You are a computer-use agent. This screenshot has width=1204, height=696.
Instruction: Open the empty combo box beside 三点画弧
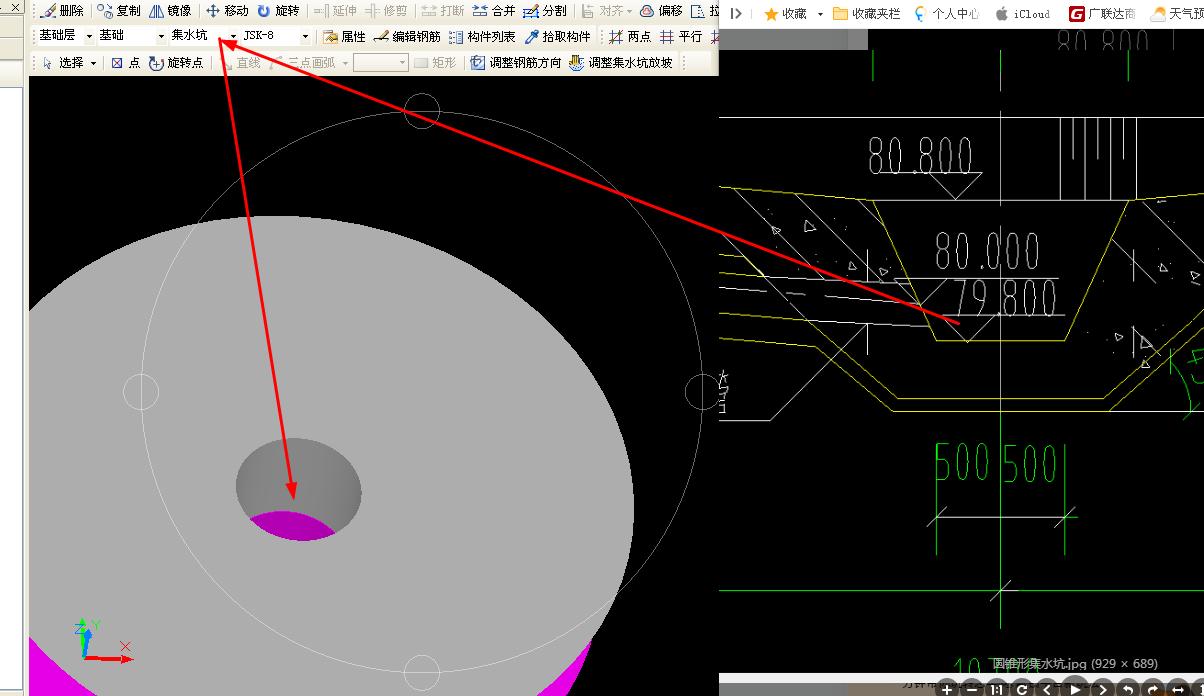(x=380, y=62)
